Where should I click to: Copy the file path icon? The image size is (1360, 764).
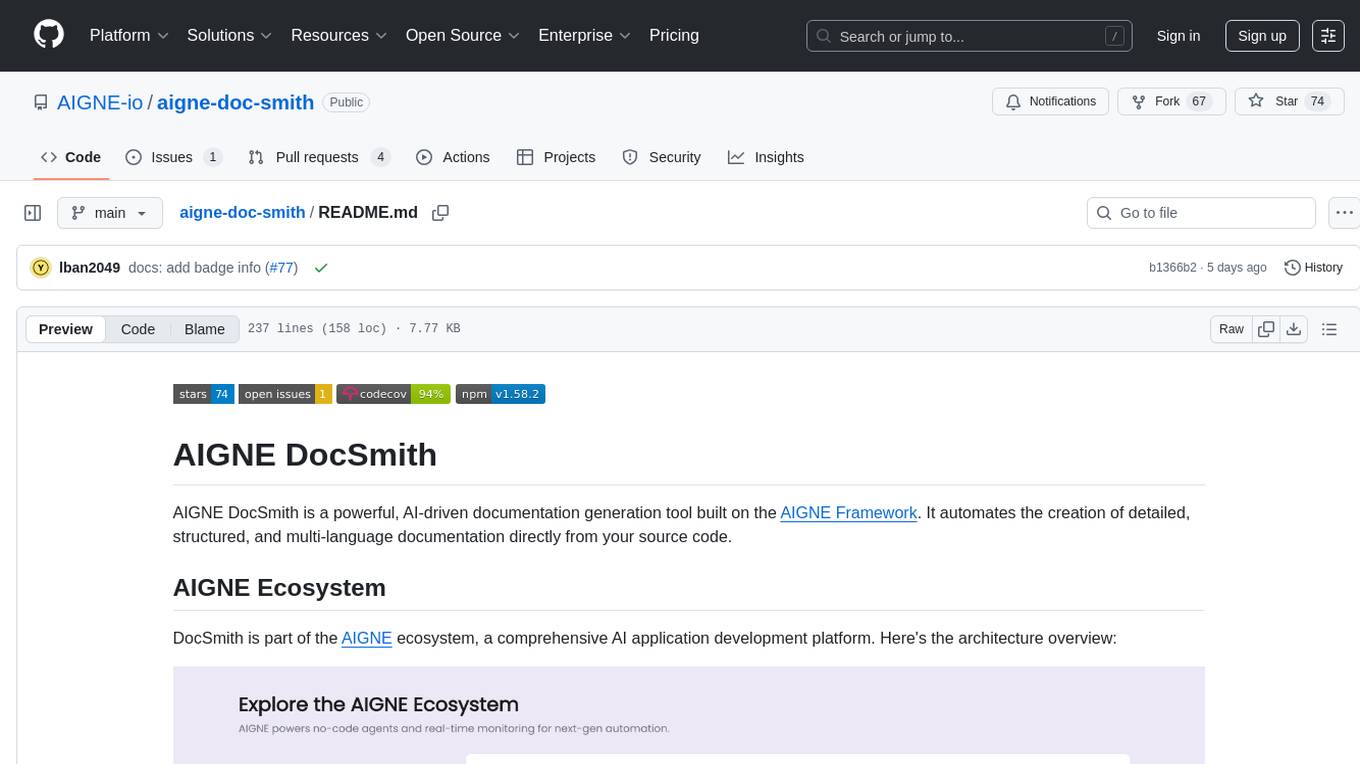click(x=440, y=212)
